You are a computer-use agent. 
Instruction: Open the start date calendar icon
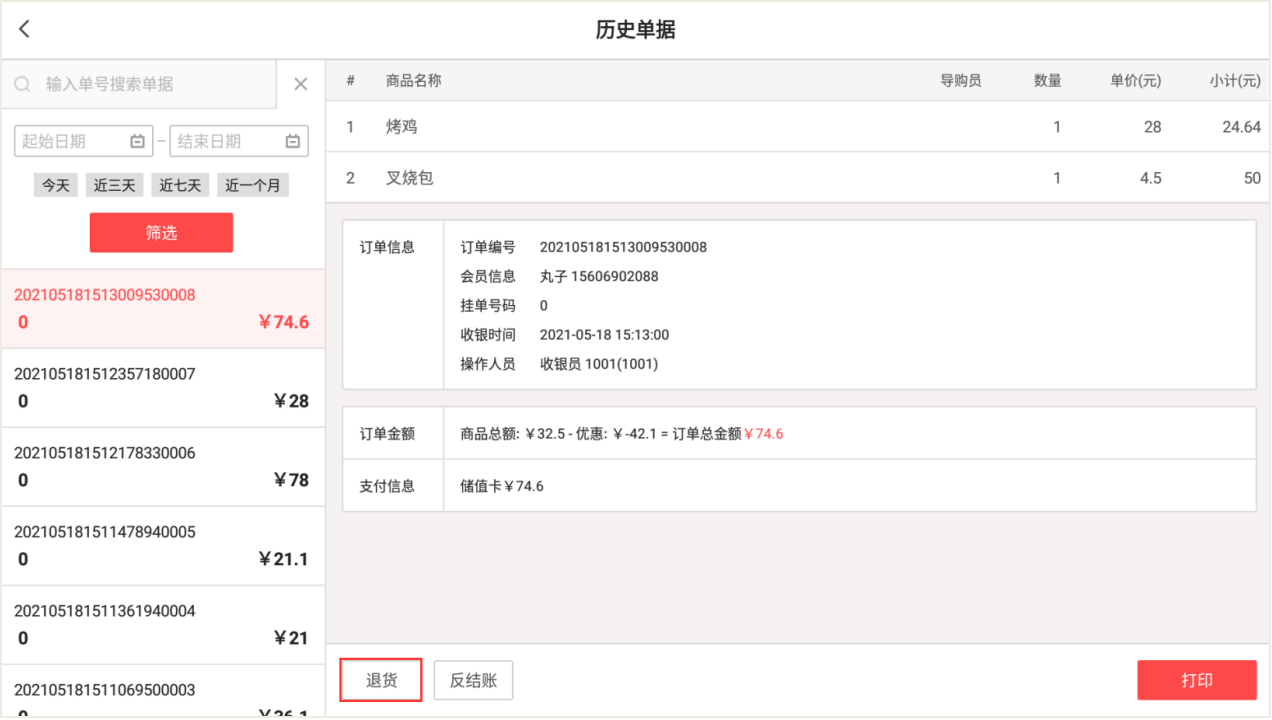coord(138,141)
